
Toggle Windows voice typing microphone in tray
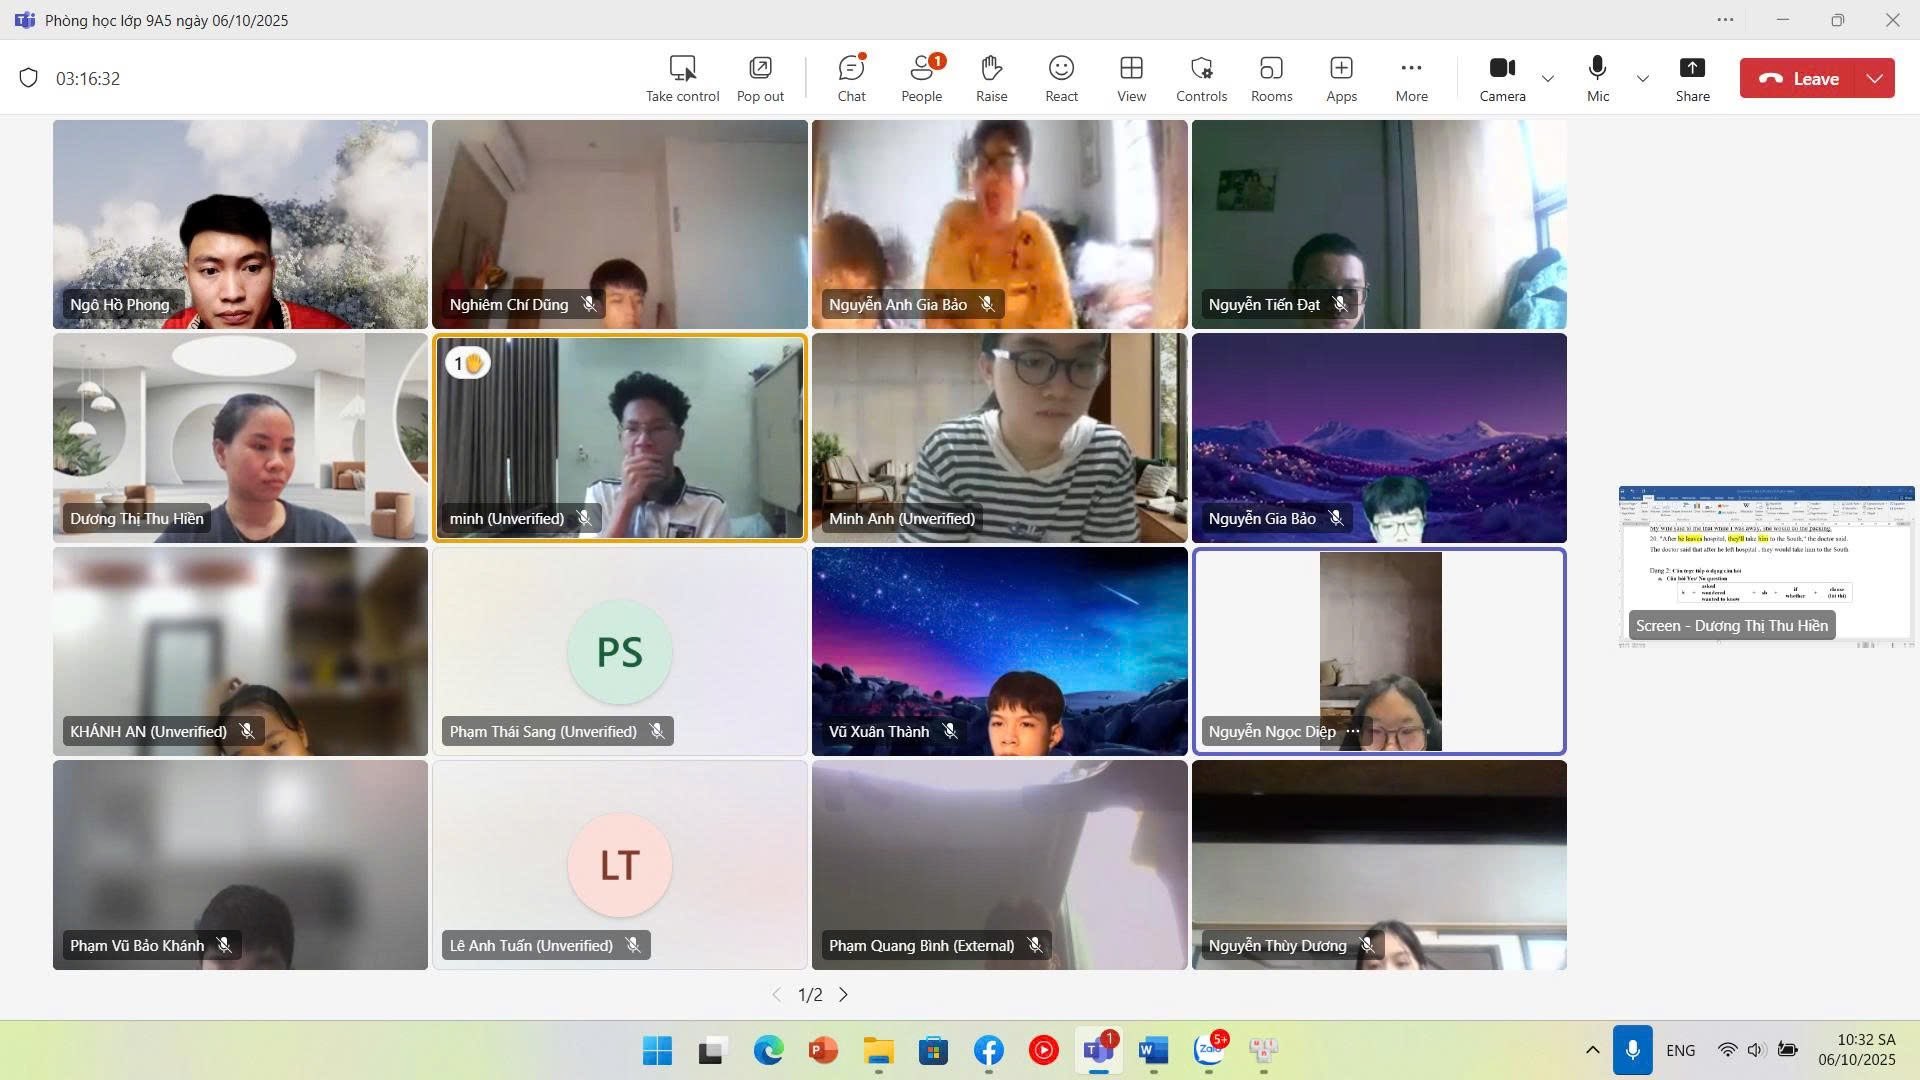[x=1632, y=1050]
